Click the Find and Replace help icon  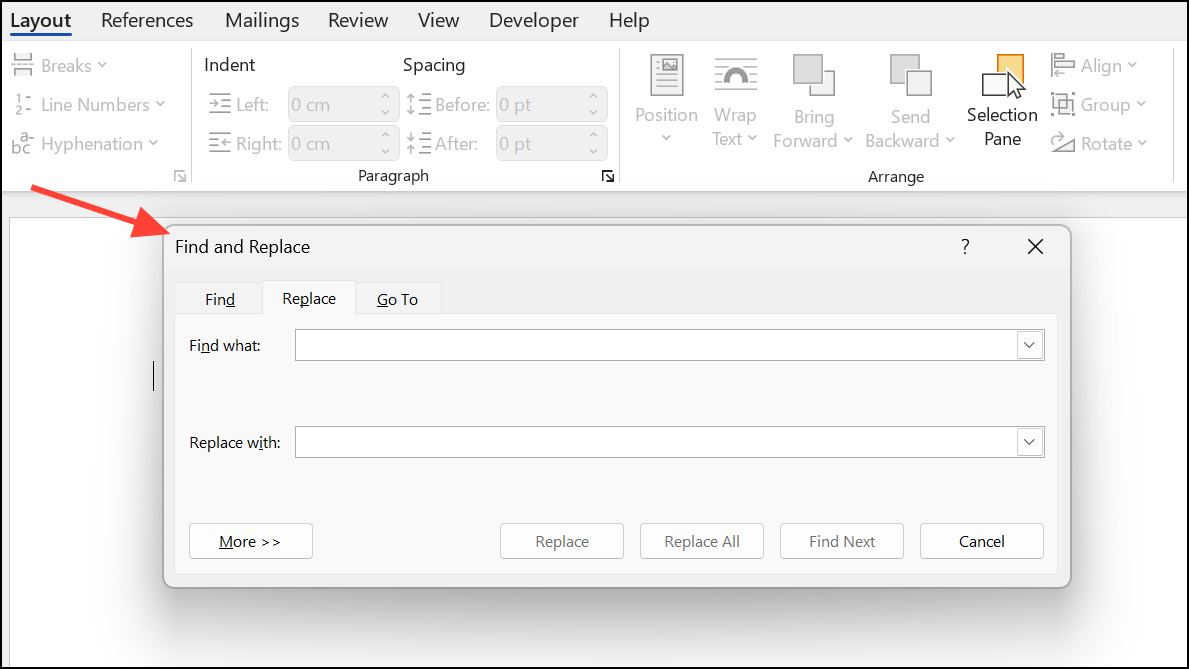pyautogui.click(x=965, y=247)
